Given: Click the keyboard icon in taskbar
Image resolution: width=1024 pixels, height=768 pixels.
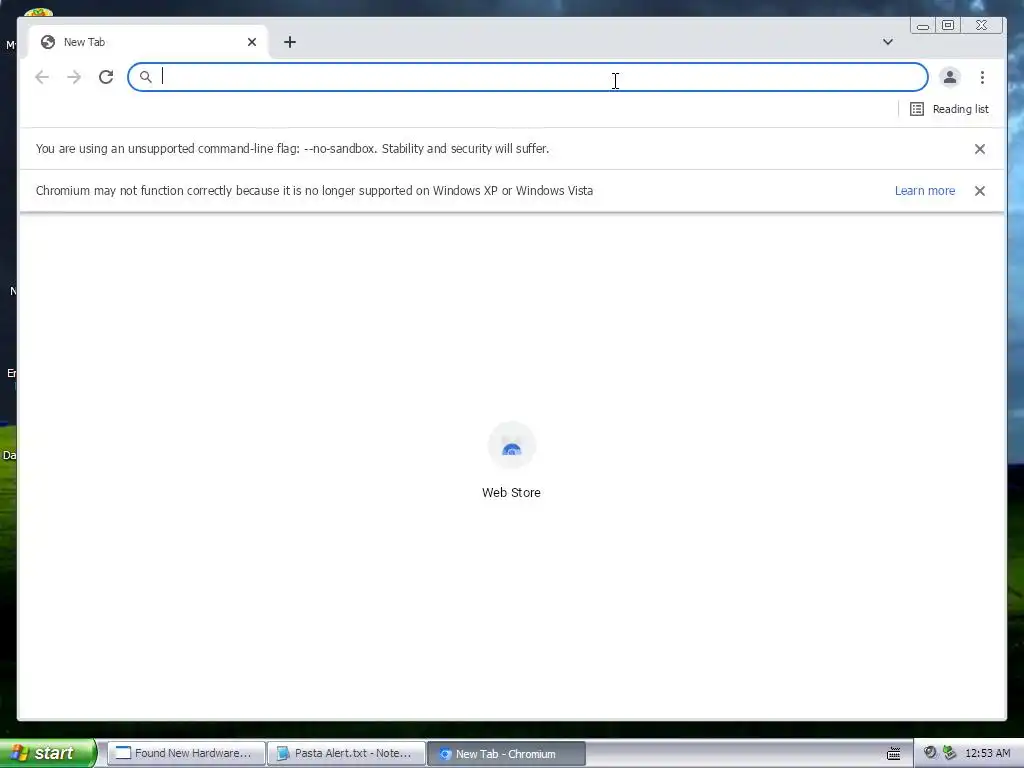Looking at the screenshot, I should 893,754.
